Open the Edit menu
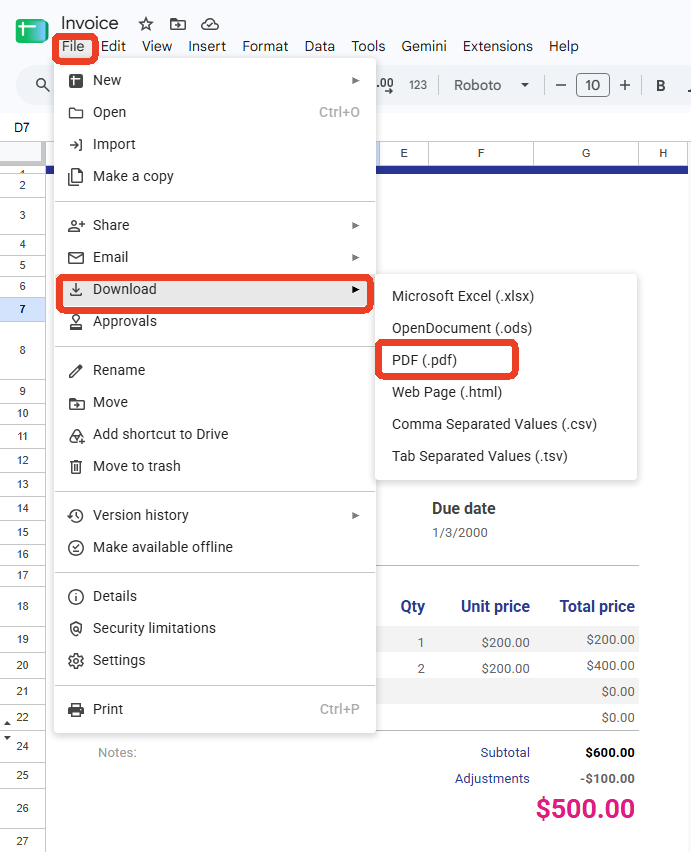The height and width of the screenshot is (852, 691). click(113, 47)
